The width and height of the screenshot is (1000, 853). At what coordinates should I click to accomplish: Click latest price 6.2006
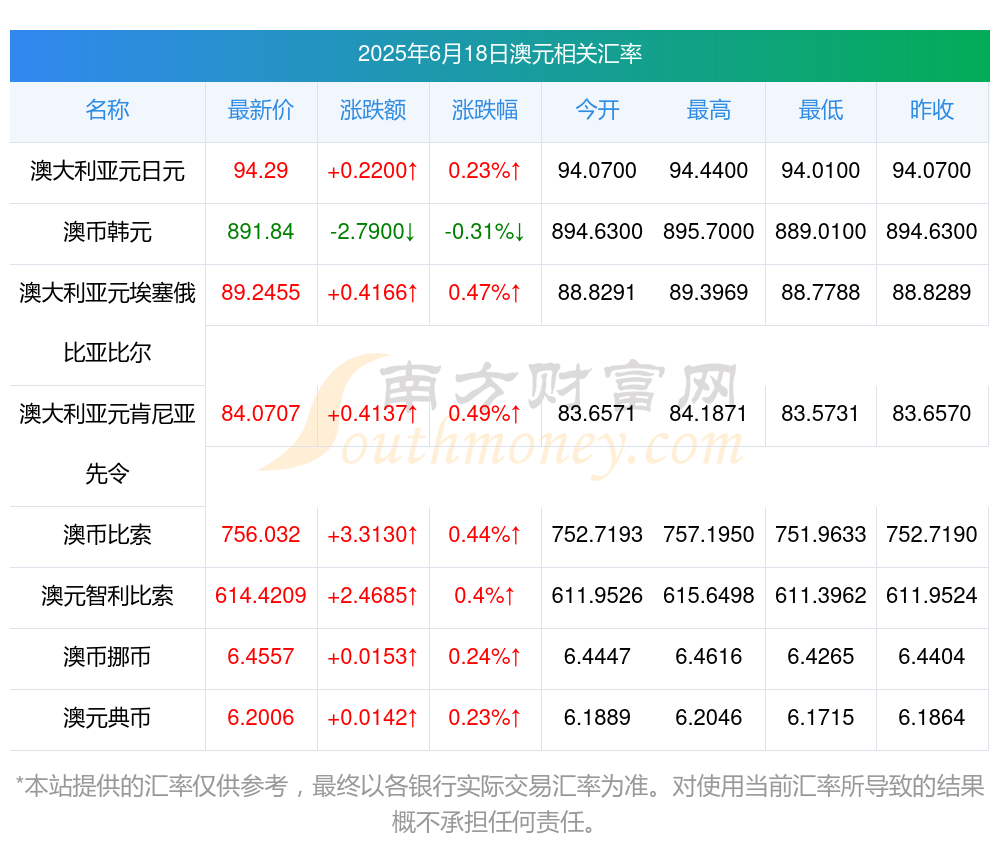(x=261, y=718)
